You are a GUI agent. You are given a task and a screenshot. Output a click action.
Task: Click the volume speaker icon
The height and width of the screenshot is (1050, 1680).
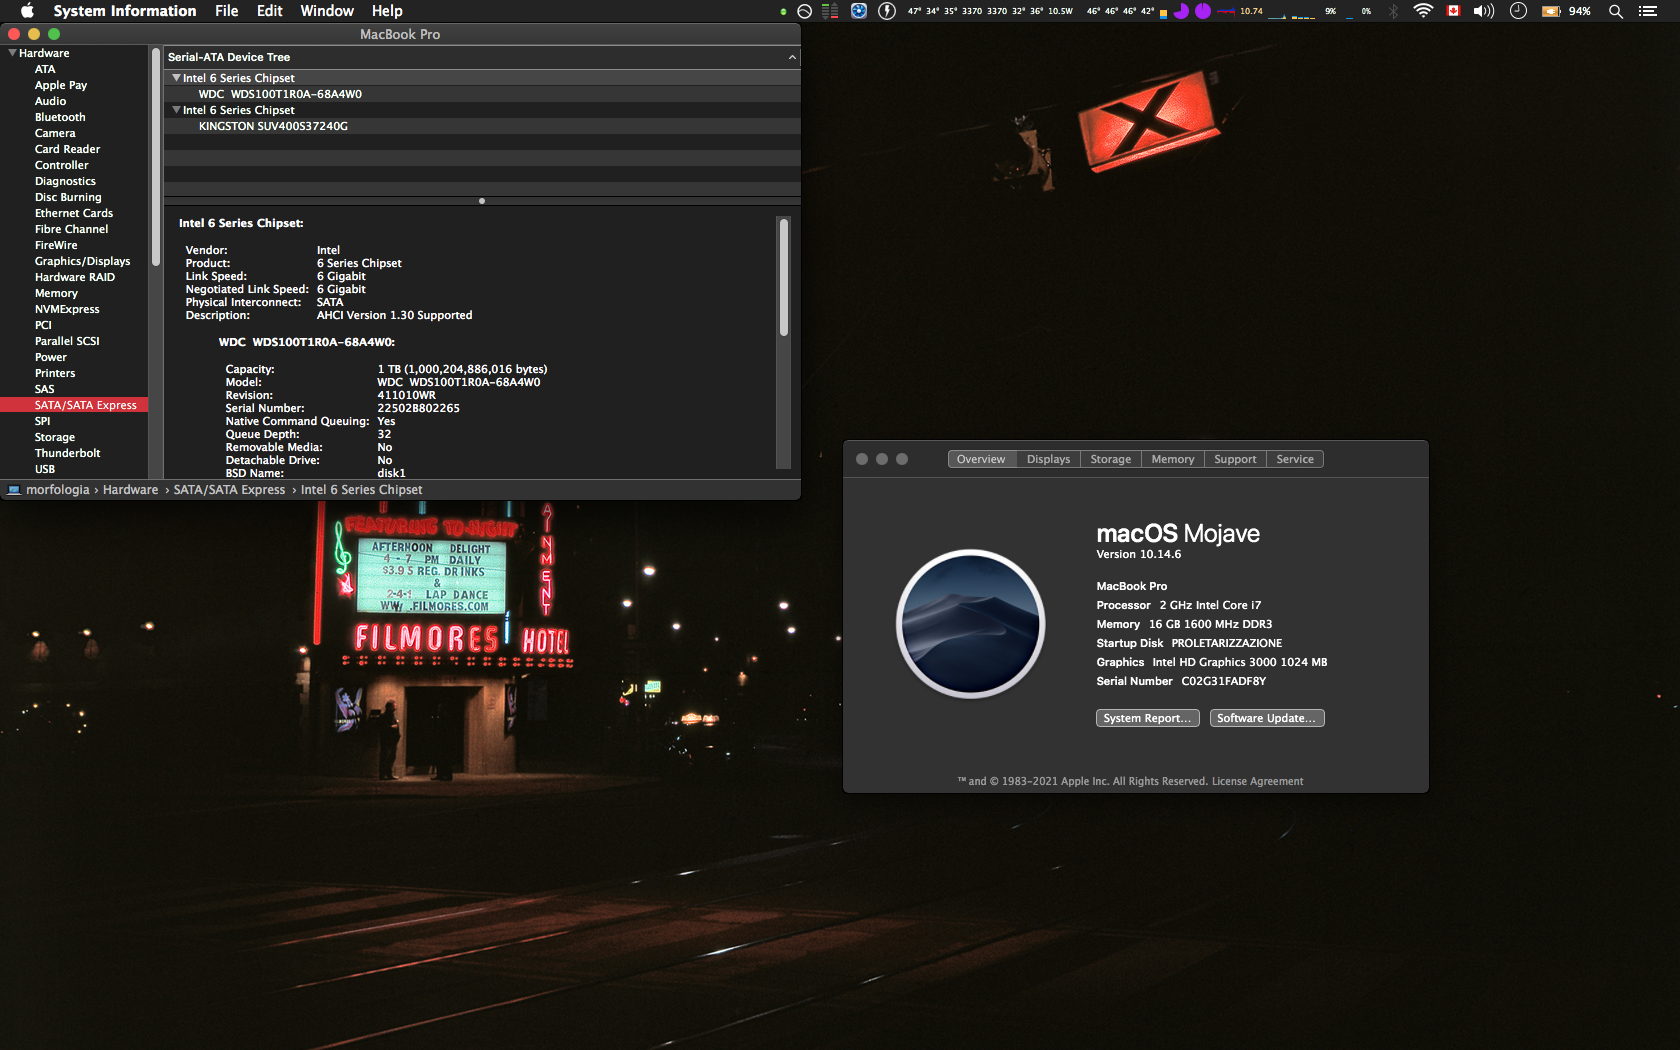(x=1483, y=11)
